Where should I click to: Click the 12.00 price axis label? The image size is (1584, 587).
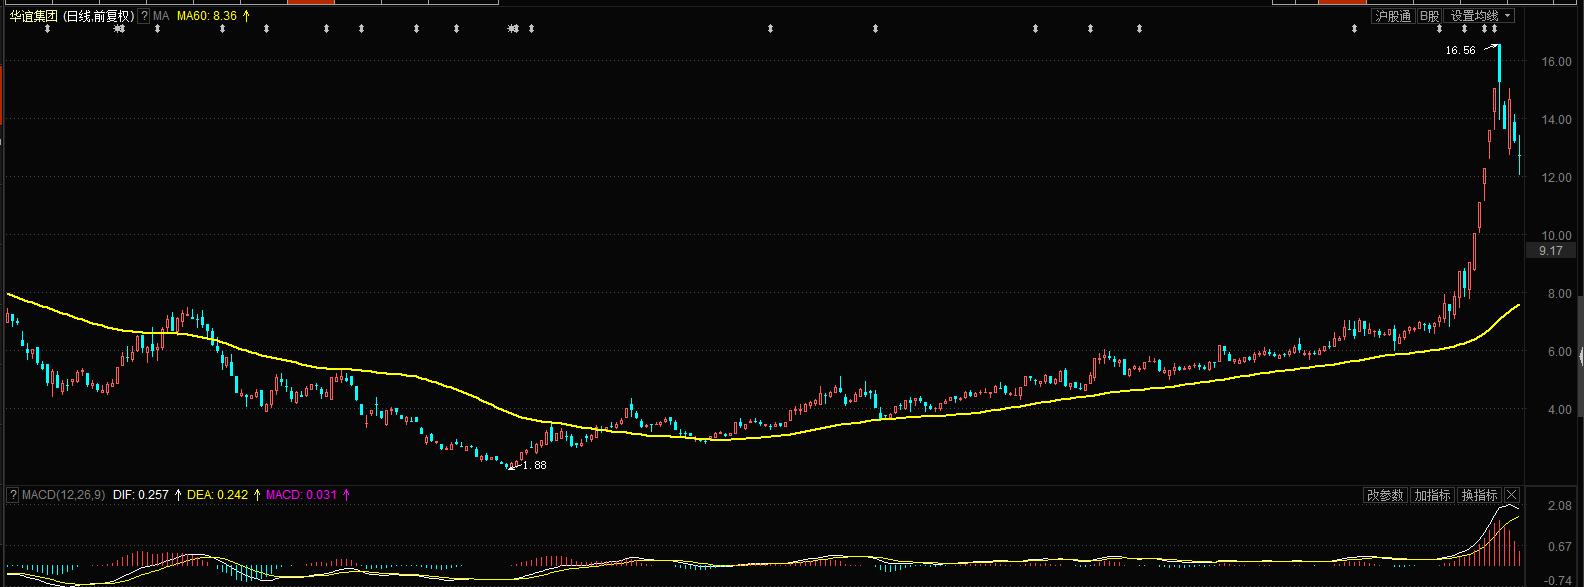pos(1556,178)
